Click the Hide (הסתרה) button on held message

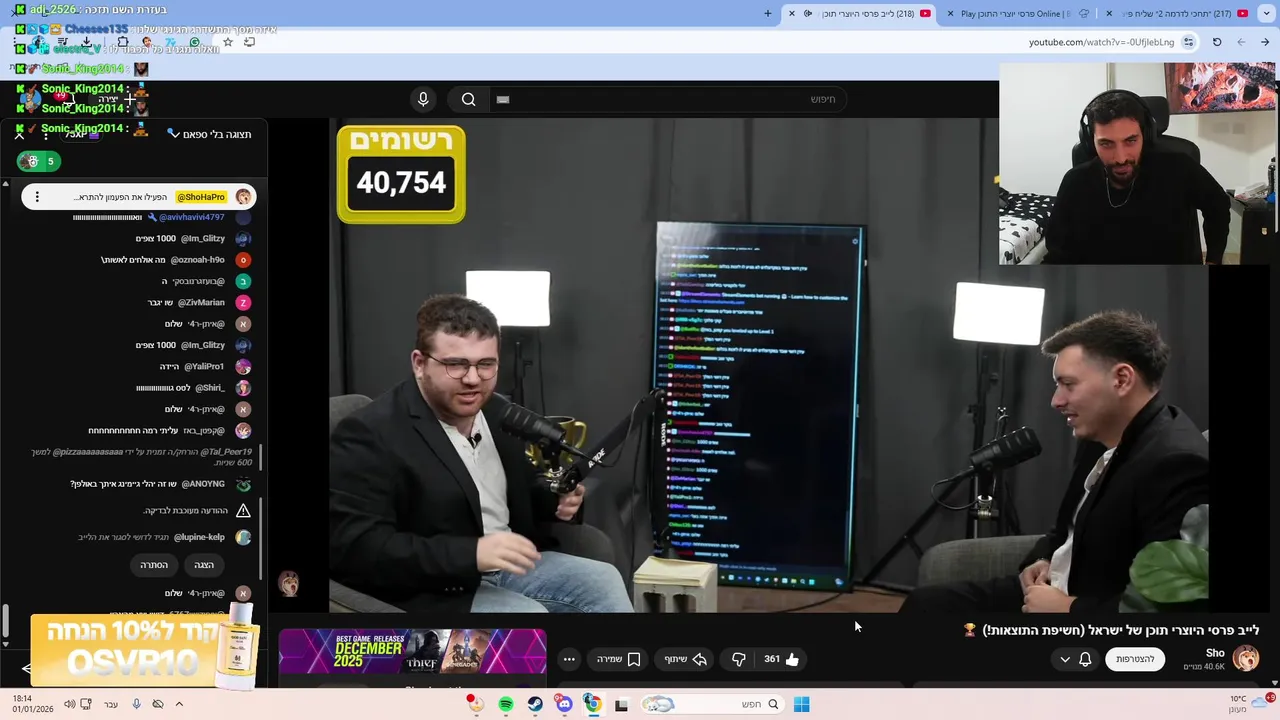pos(154,565)
